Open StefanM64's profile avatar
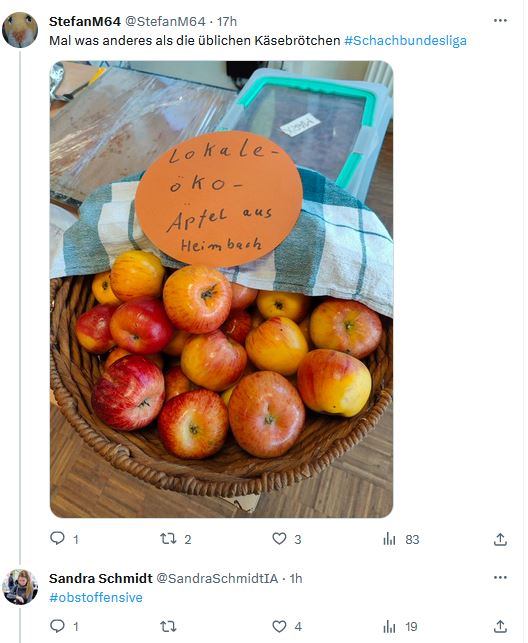 (20, 30)
